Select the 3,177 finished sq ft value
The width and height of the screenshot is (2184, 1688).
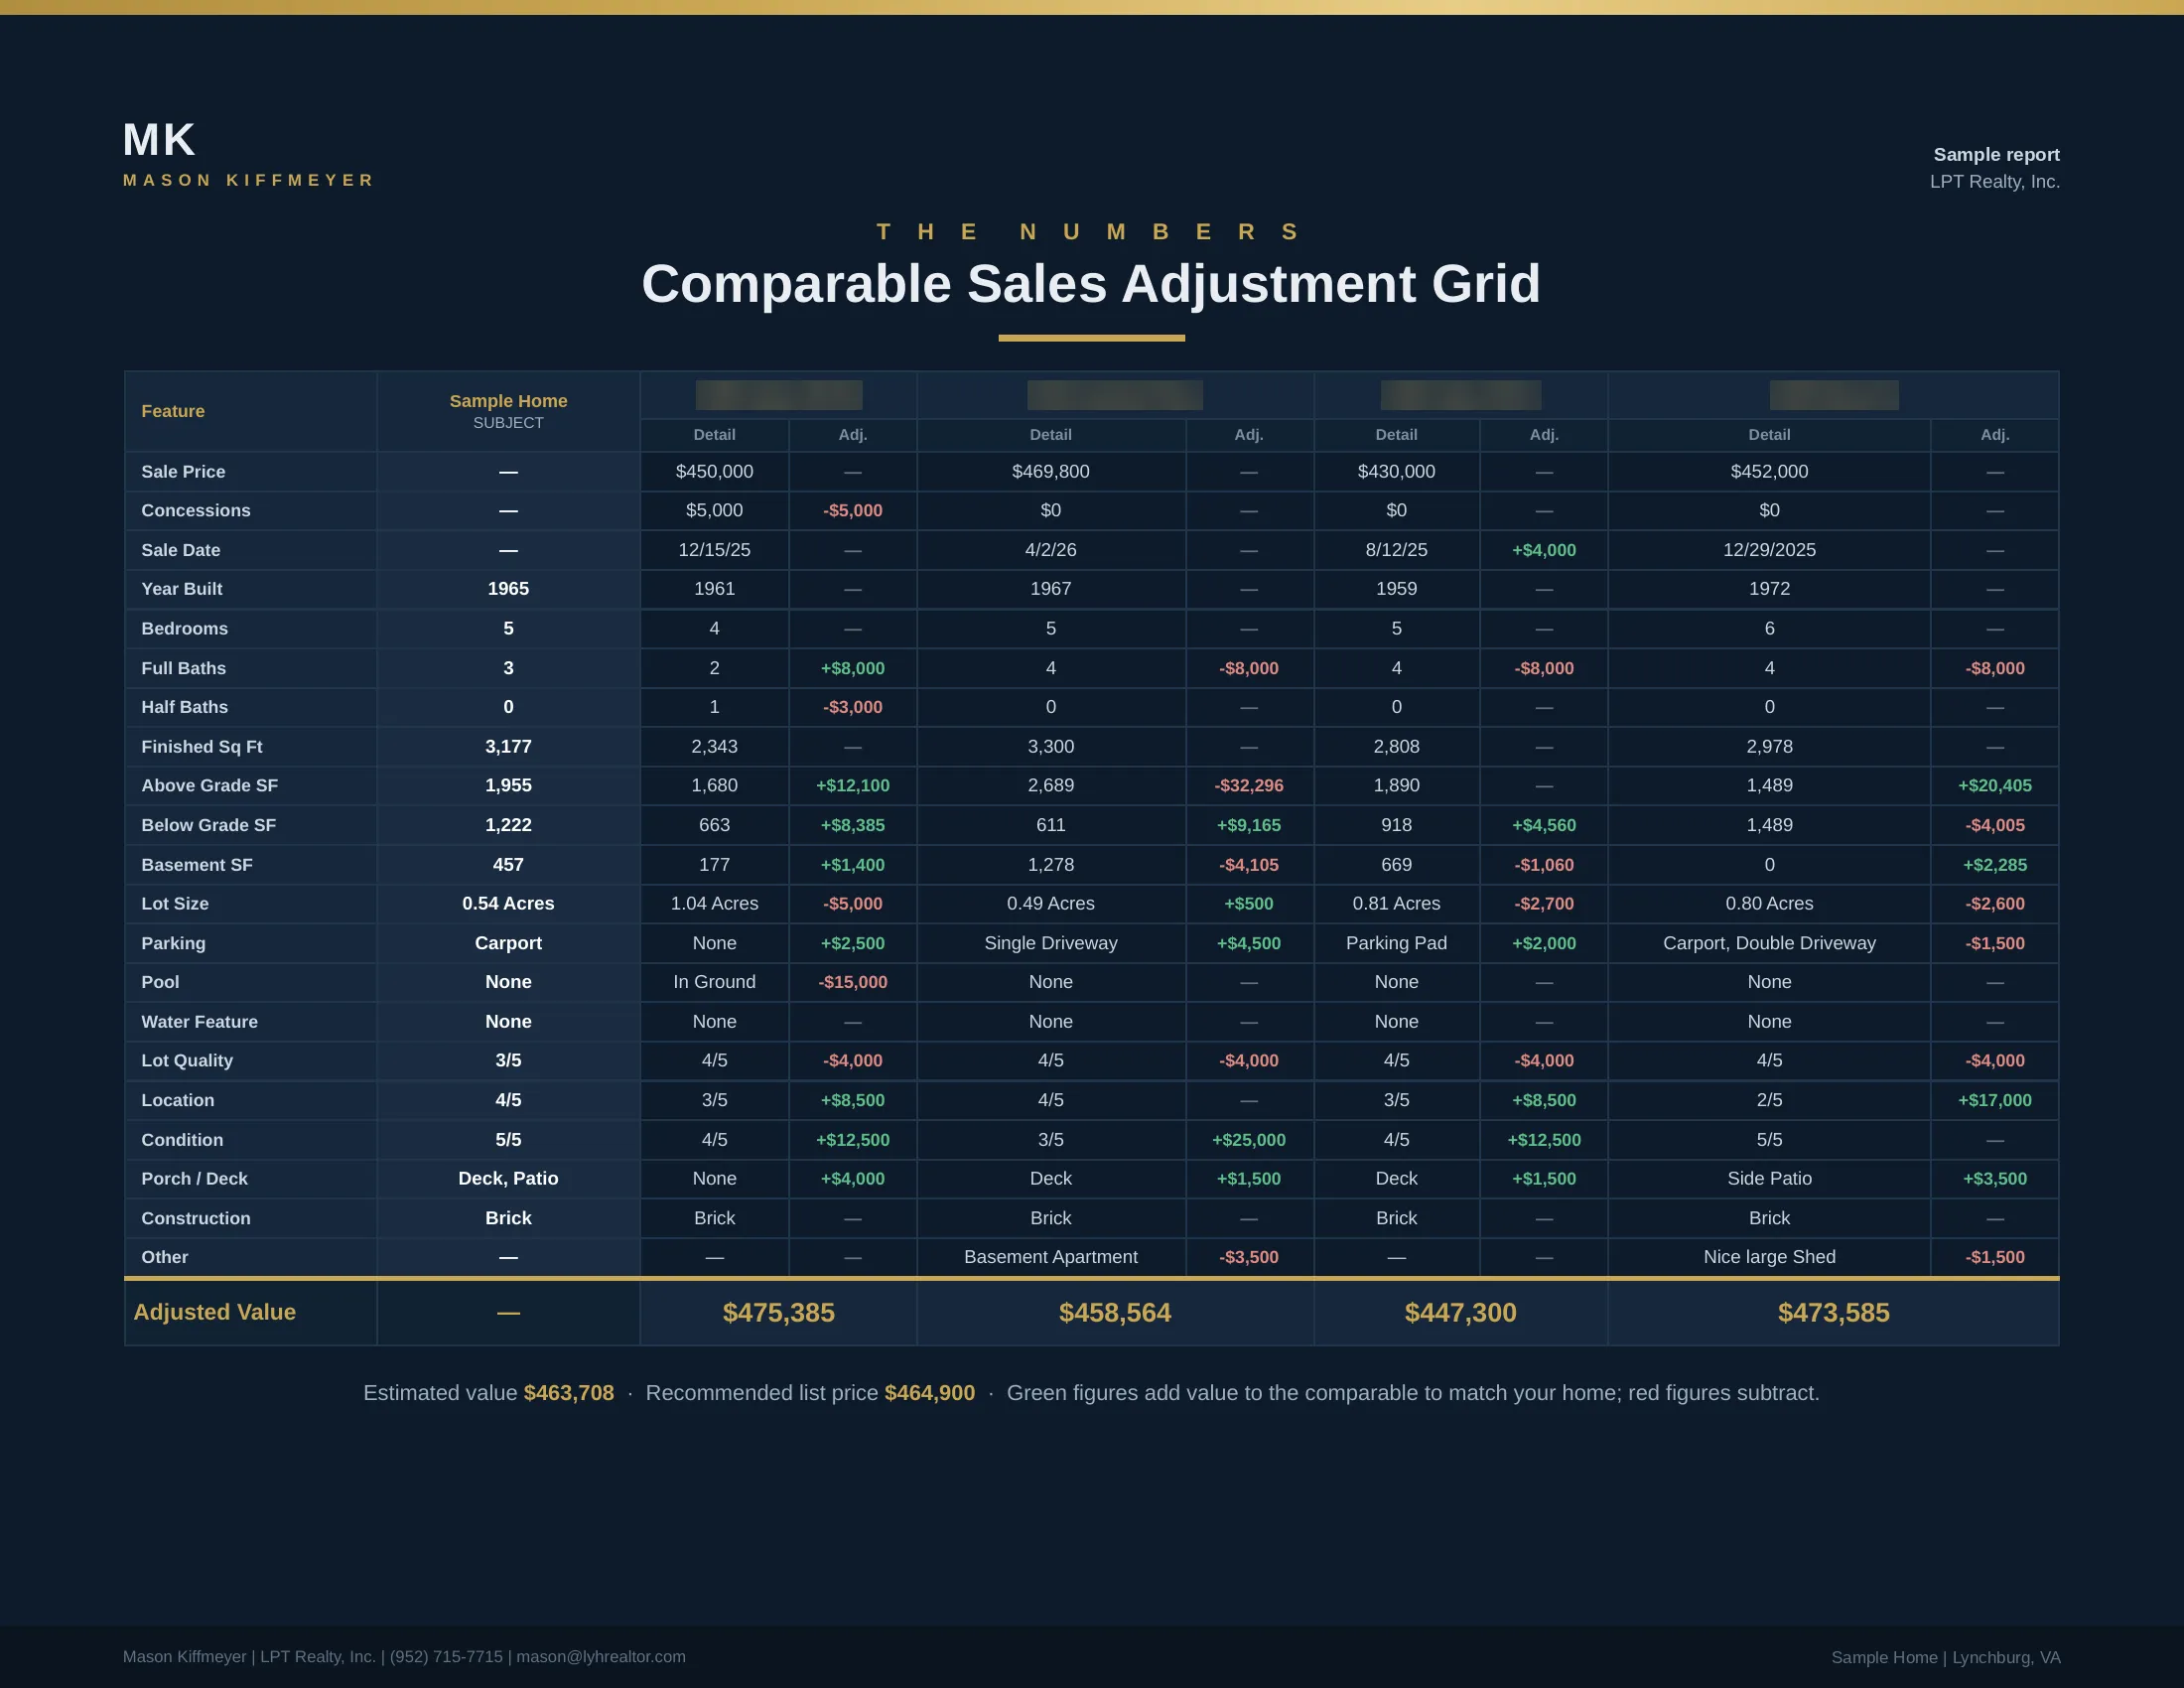point(508,747)
